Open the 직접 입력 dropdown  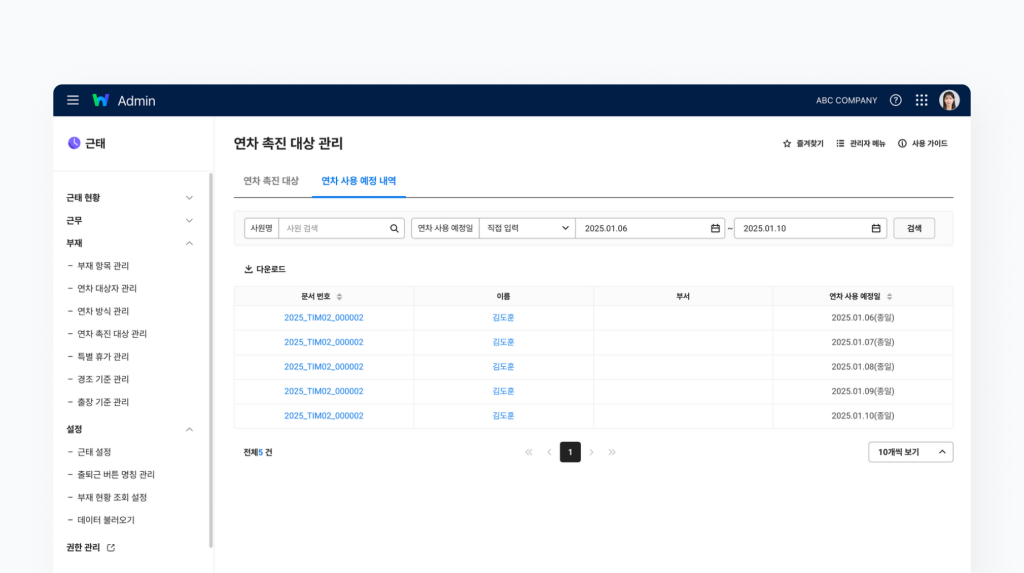point(527,228)
